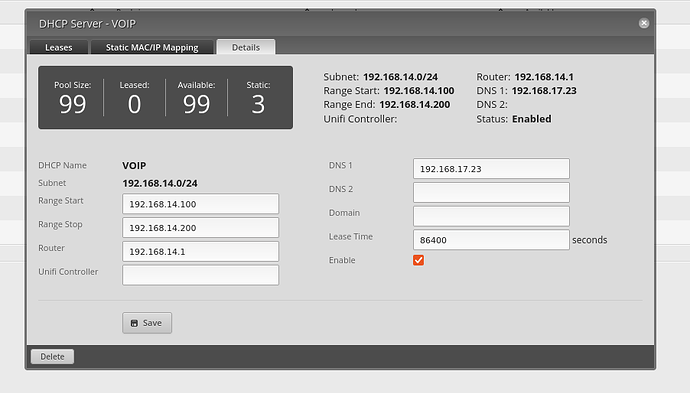Uncheck the Enable checkbox
The width and height of the screenshot is (690, 393).
coord(418,260)
